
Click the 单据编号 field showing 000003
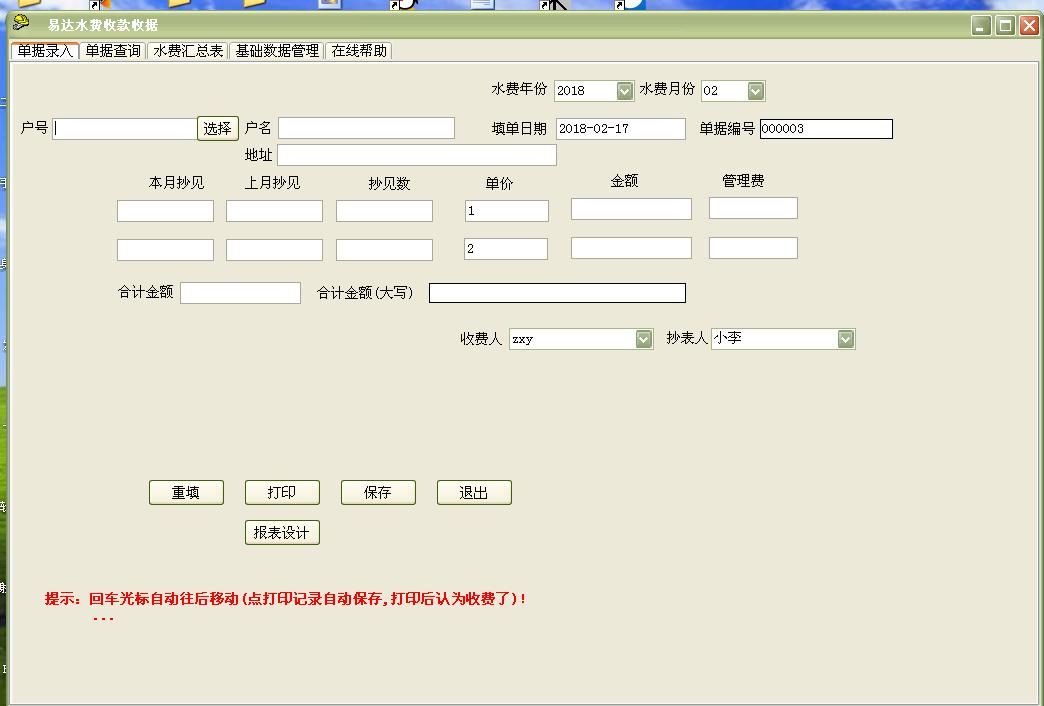[826, 129]
